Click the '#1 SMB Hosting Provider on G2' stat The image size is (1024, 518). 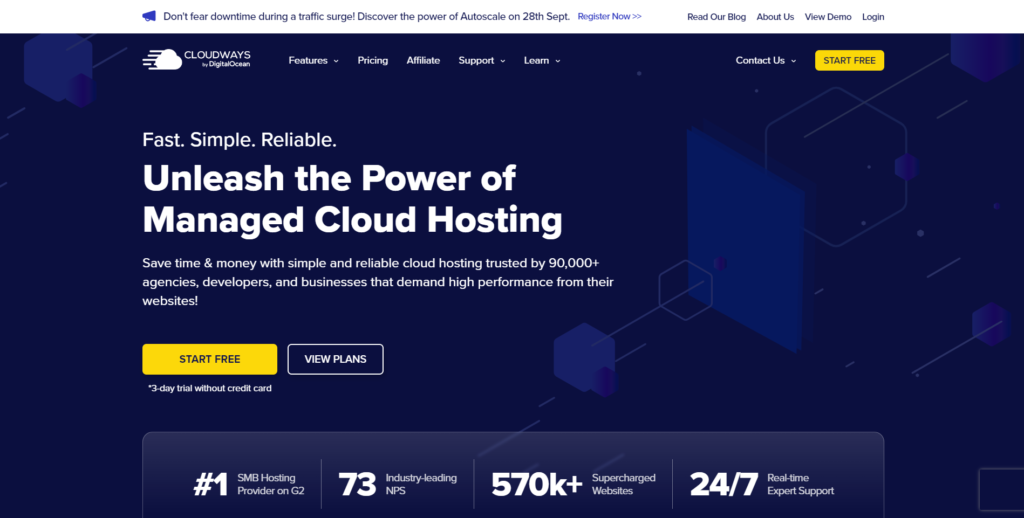(249, 484)
